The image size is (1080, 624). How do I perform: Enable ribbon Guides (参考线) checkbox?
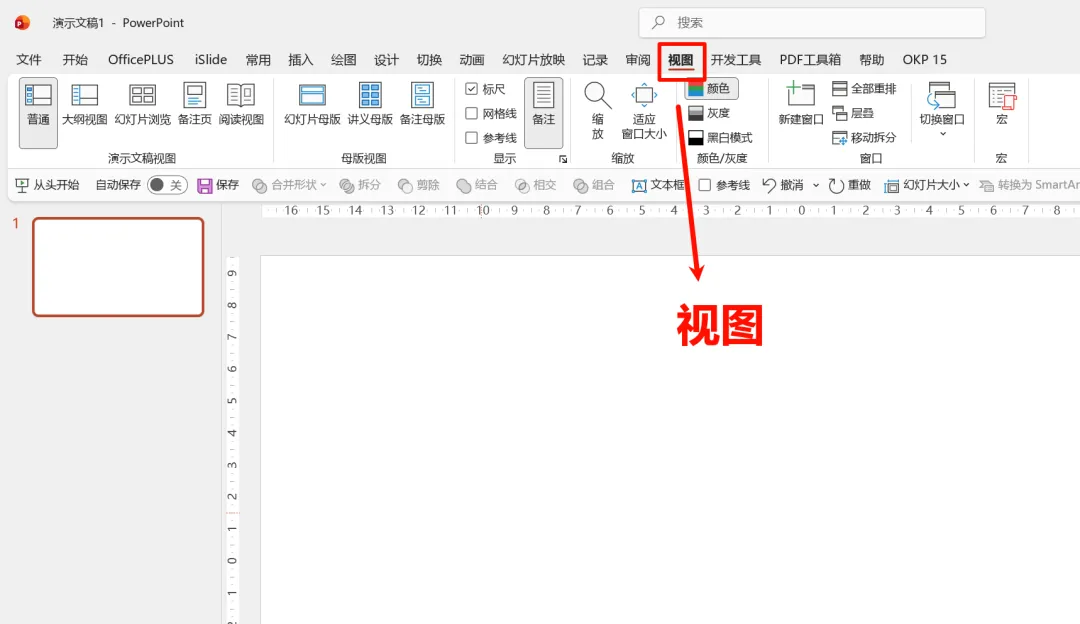point(472,138)
